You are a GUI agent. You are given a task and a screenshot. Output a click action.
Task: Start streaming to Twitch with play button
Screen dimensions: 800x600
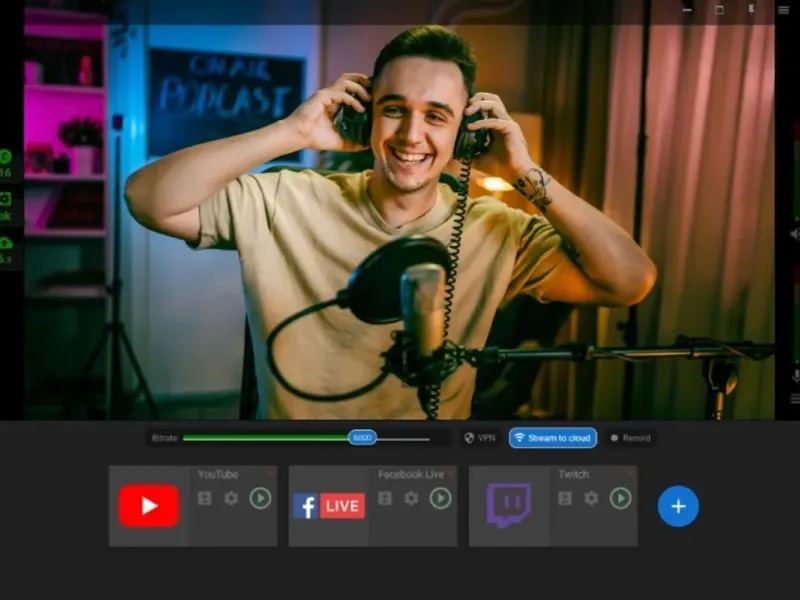click(x=620, y=498)
